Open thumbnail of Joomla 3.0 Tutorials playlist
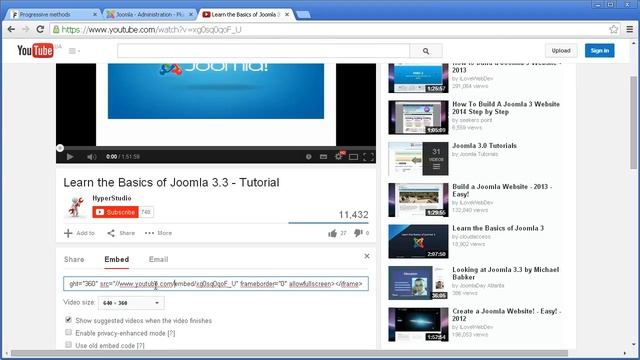This screenshot has width=640, height=360. (418, 159)
